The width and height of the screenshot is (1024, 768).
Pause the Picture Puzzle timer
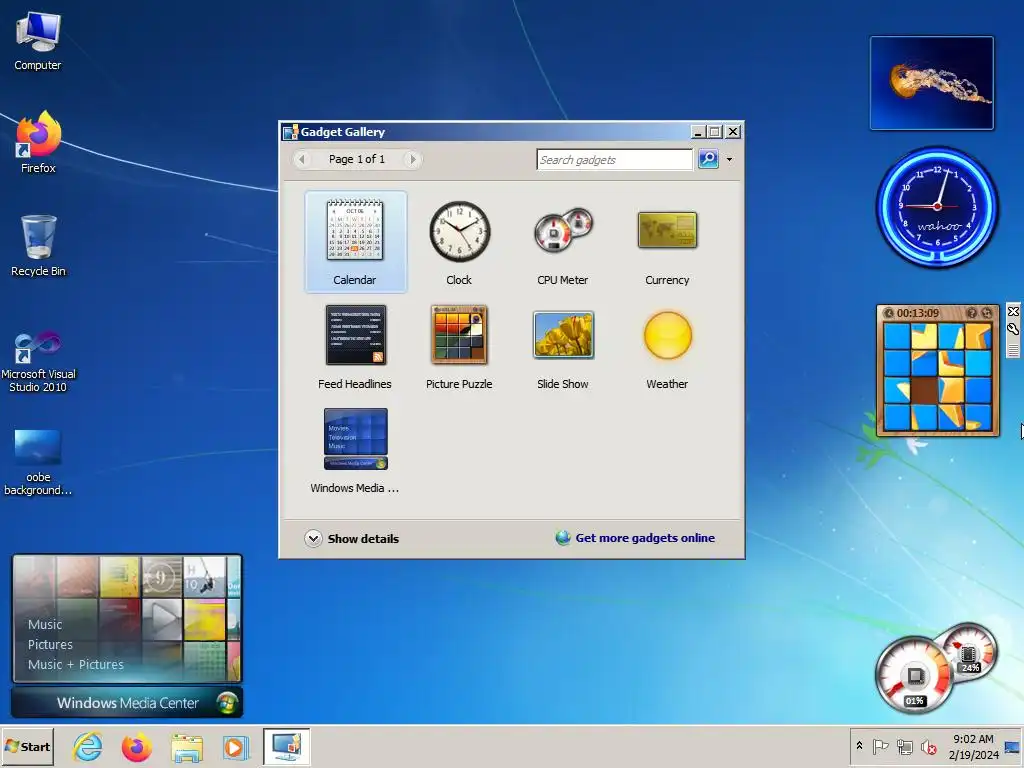point(889,313)
